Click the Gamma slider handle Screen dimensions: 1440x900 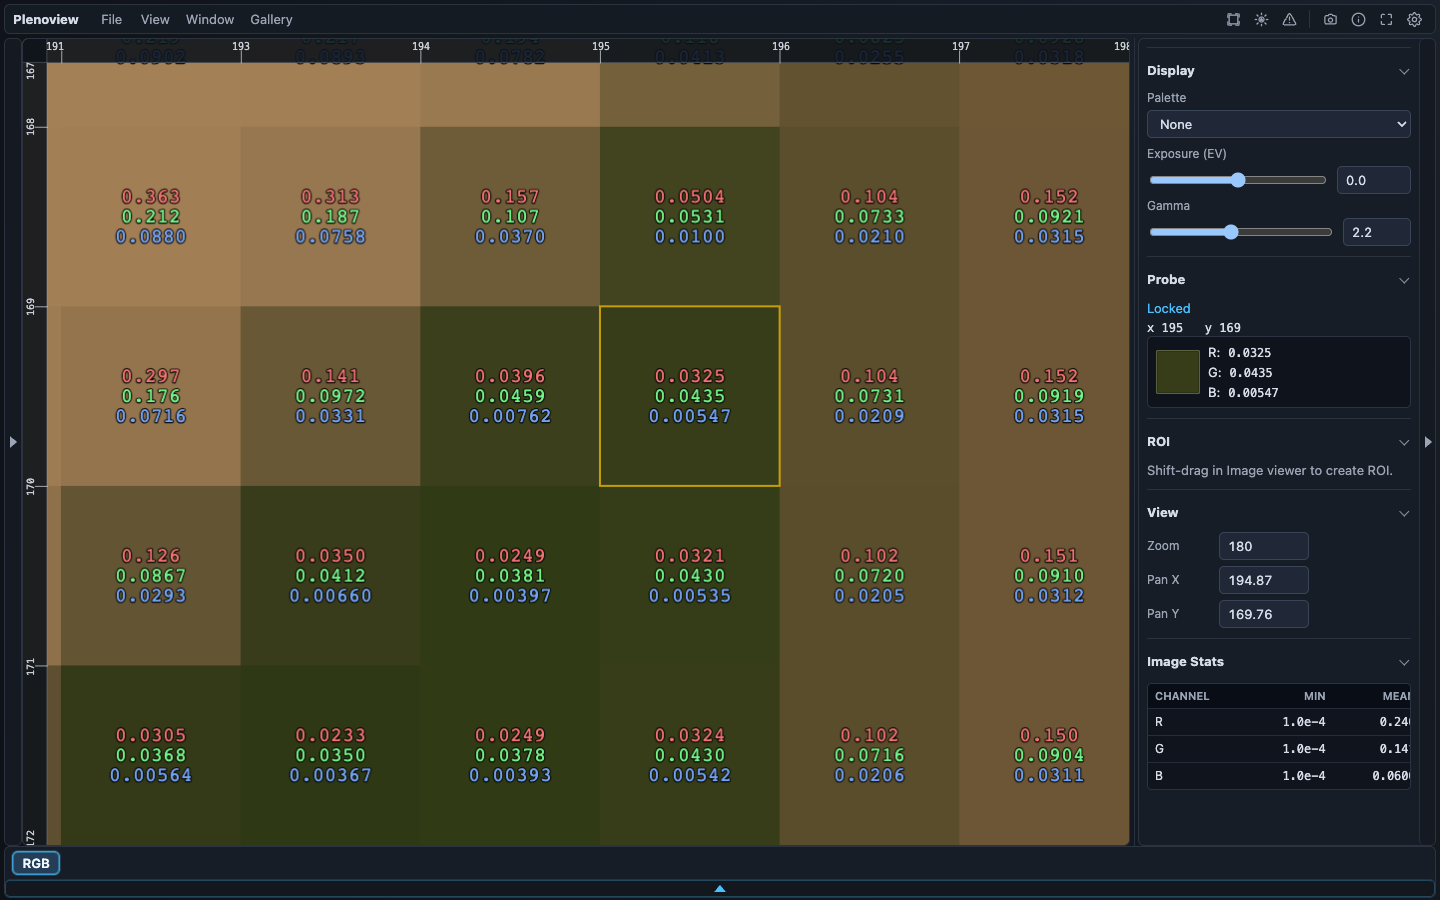coord(1231,232)
